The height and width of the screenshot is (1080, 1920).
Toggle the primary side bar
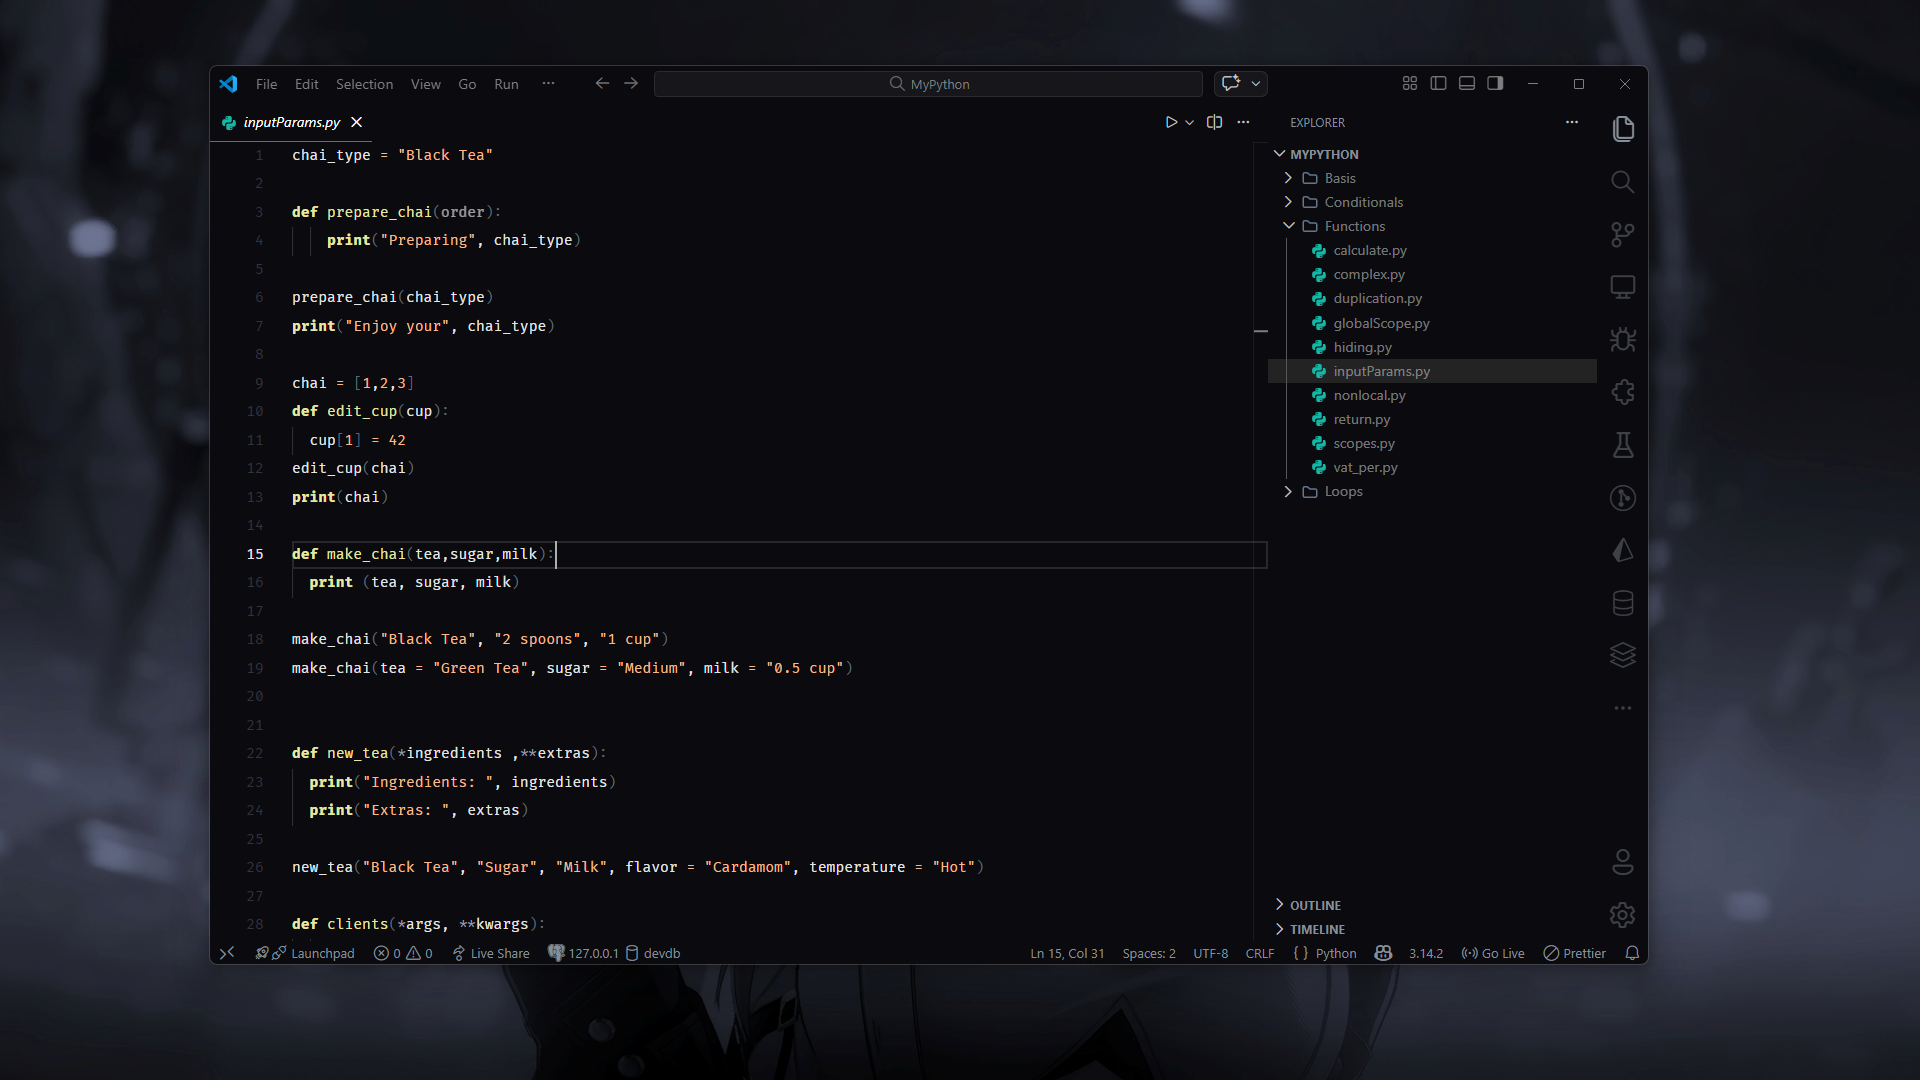pos(1438,83)
